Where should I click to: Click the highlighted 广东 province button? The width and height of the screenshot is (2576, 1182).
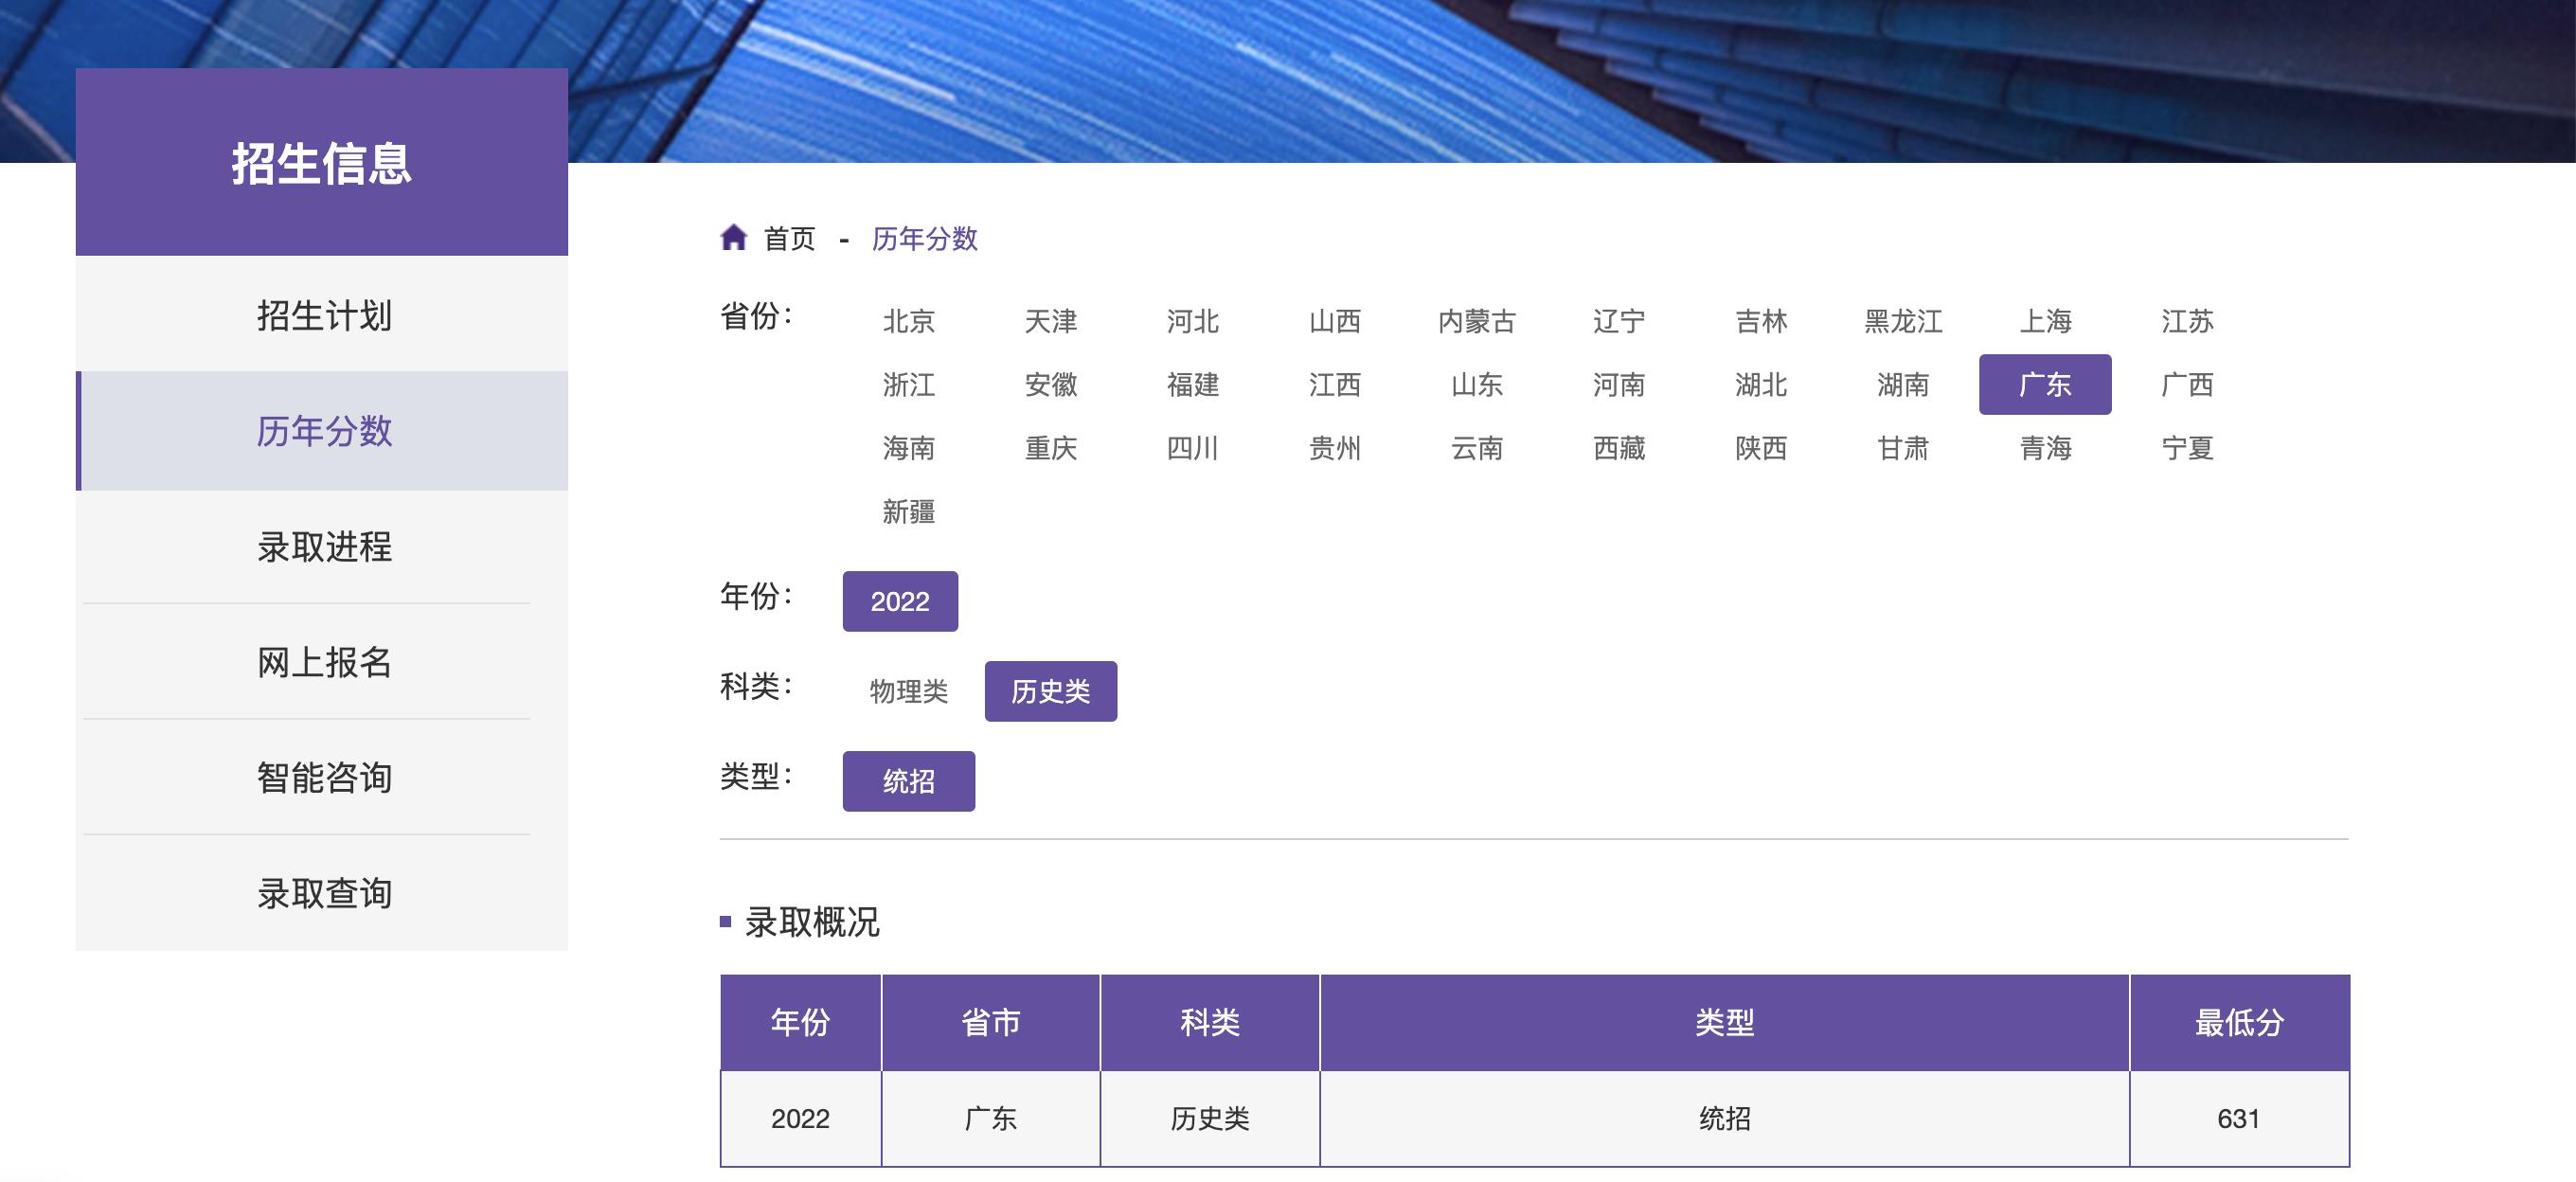pyautogui.click(x=2045, y=384)
